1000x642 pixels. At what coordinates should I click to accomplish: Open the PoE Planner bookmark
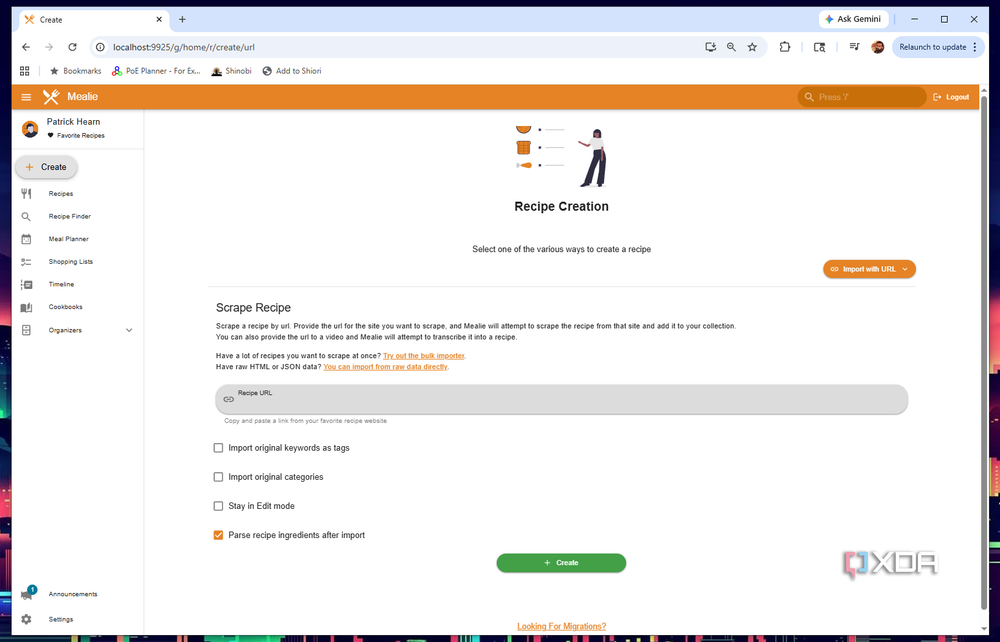[156, 71]
